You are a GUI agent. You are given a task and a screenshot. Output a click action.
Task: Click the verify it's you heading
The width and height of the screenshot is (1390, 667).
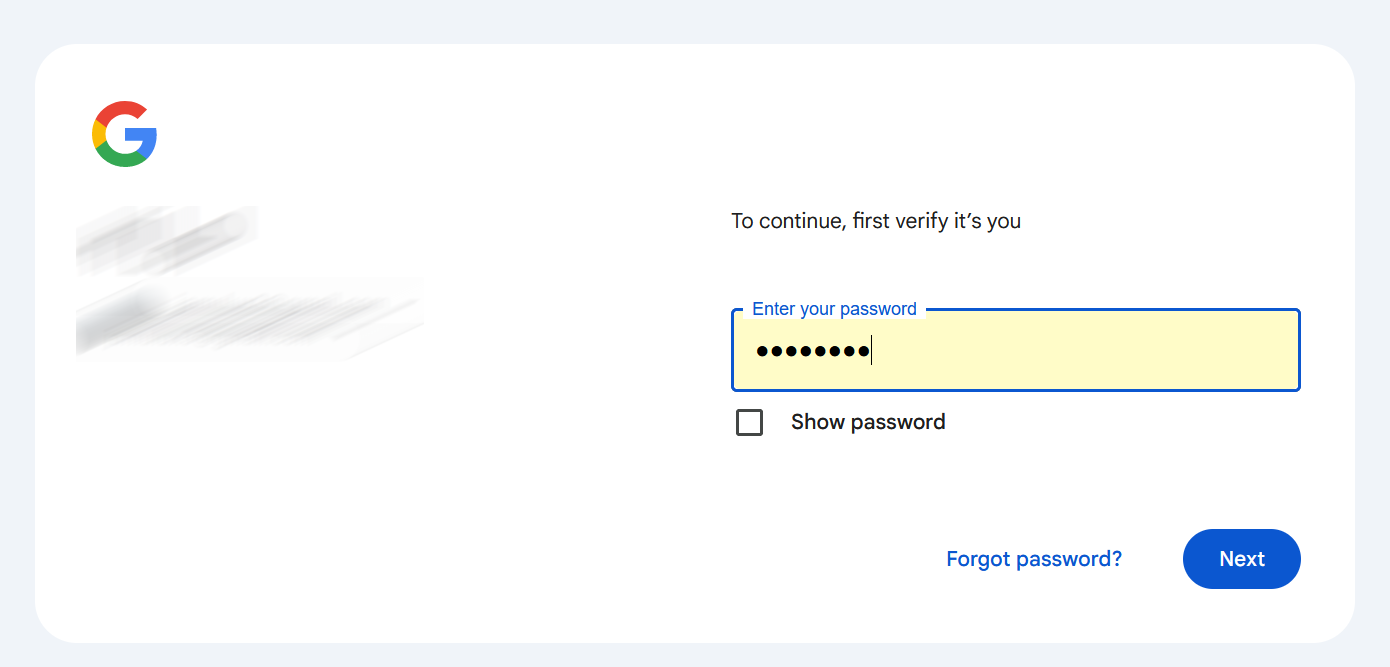[x=876, y=221]
